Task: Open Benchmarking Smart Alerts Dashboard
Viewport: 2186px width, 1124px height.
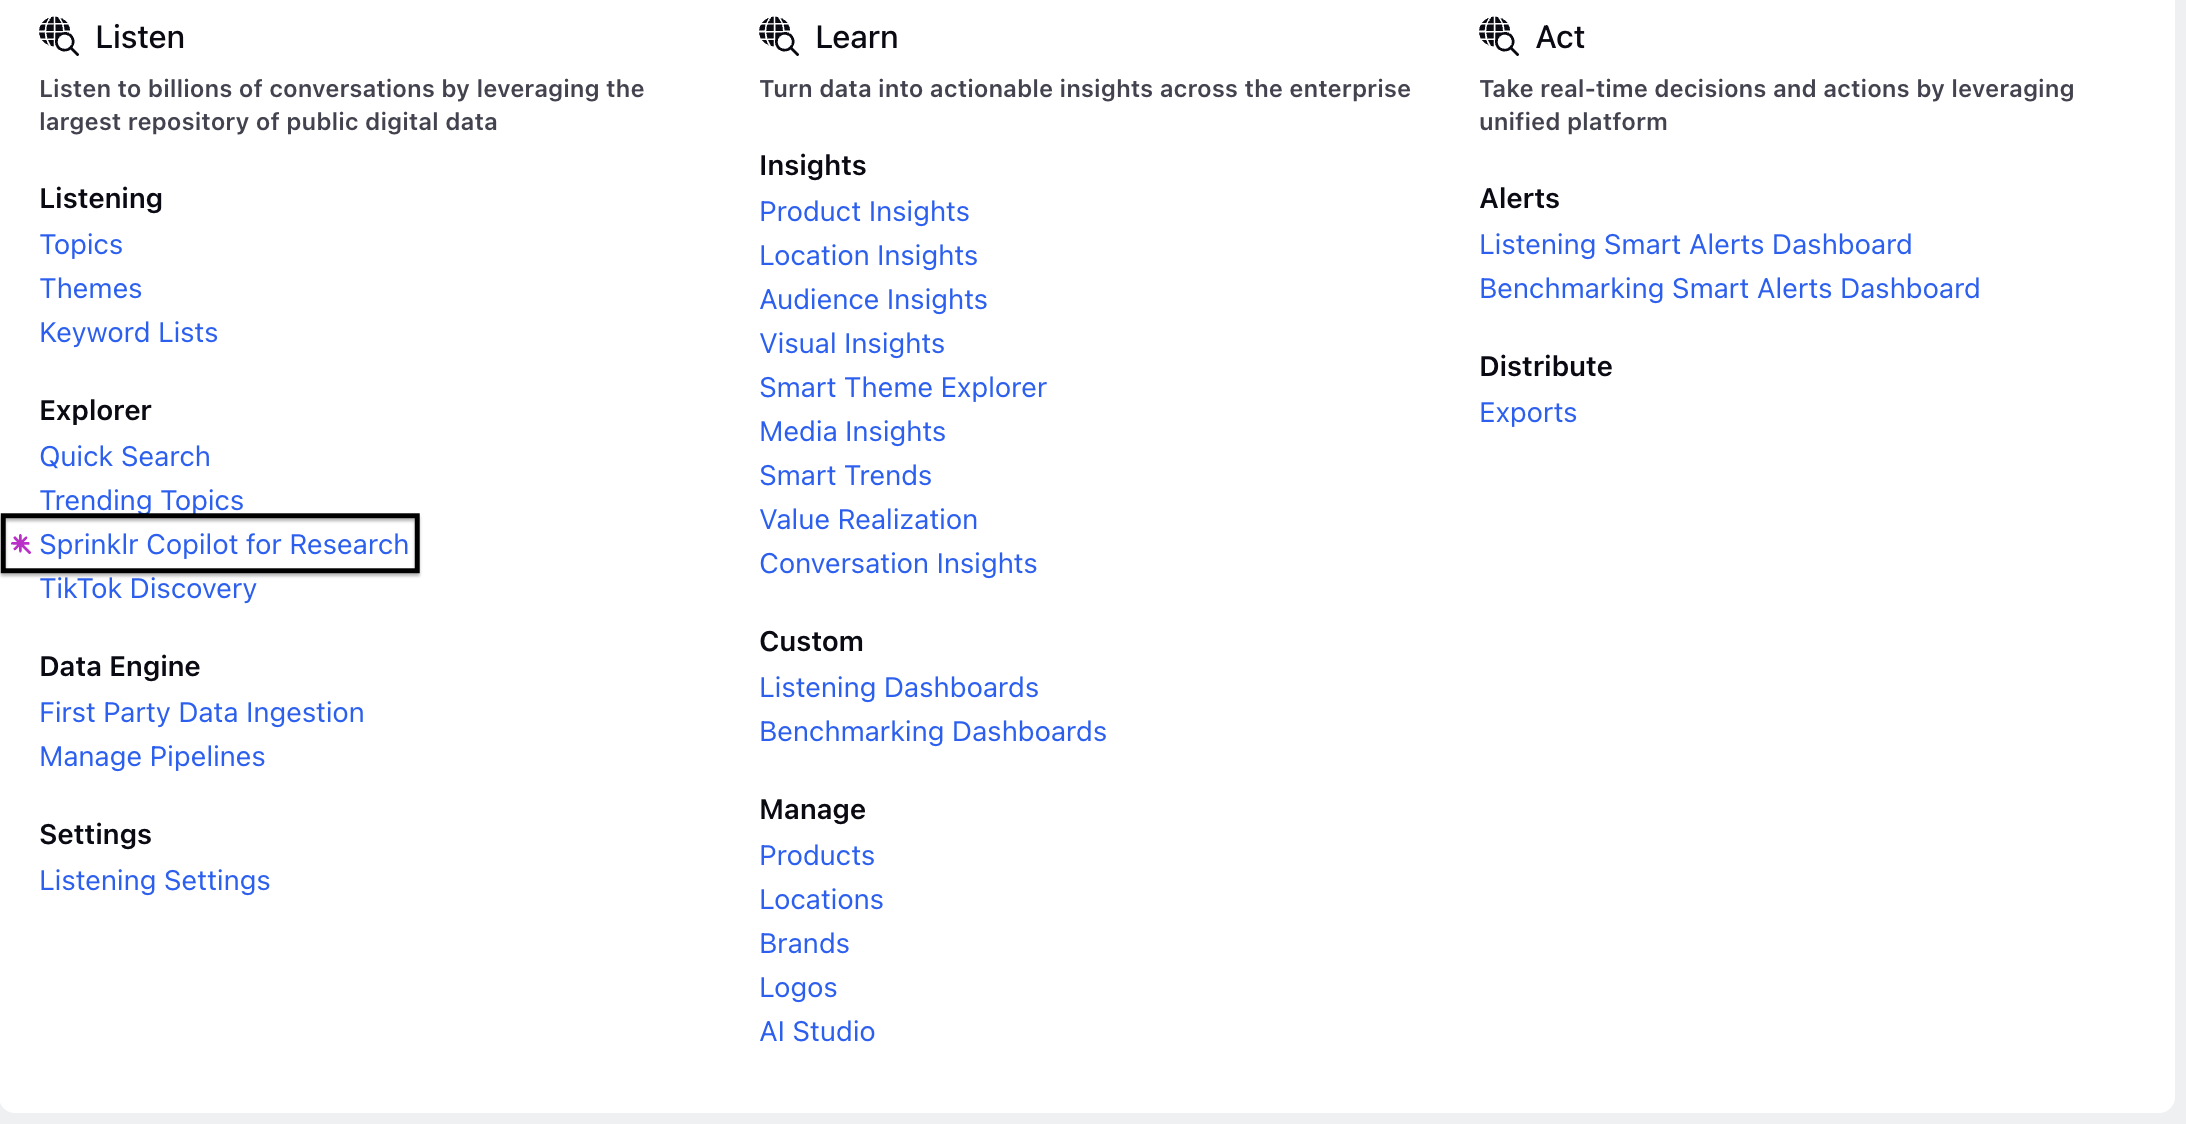Action: 1730,288
